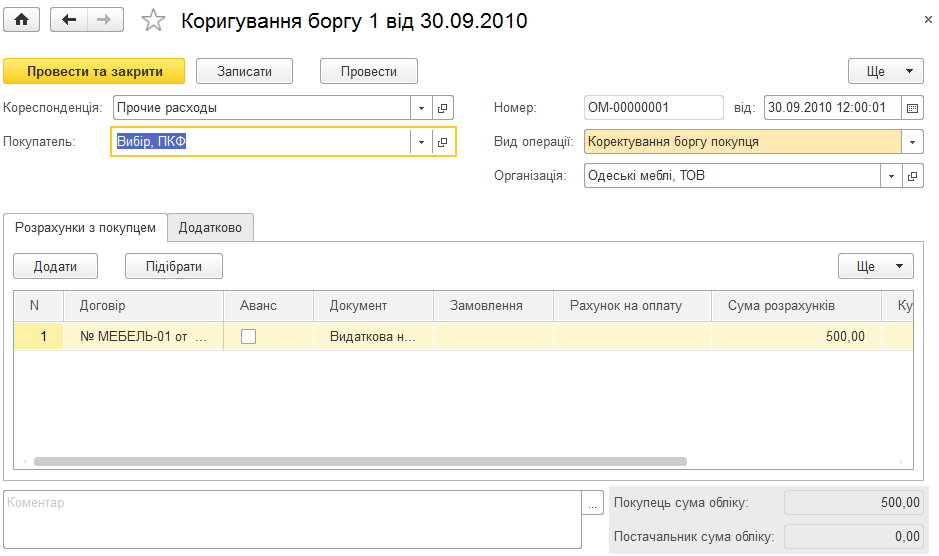Move the table horizontal scrollbar
The width and height of the screenshot is (939, 556).
point(361,461)
